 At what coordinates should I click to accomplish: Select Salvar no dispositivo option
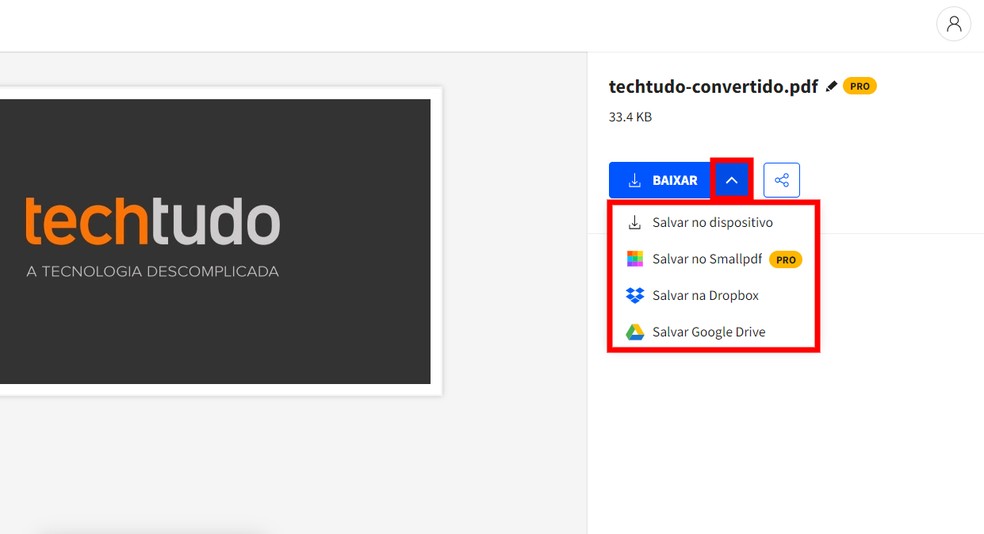pos(713,223)
